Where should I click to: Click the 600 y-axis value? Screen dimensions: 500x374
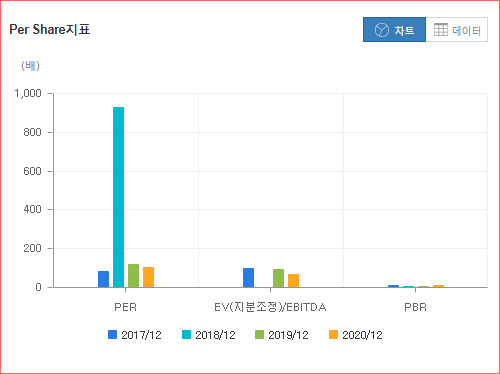pos(32,171)
